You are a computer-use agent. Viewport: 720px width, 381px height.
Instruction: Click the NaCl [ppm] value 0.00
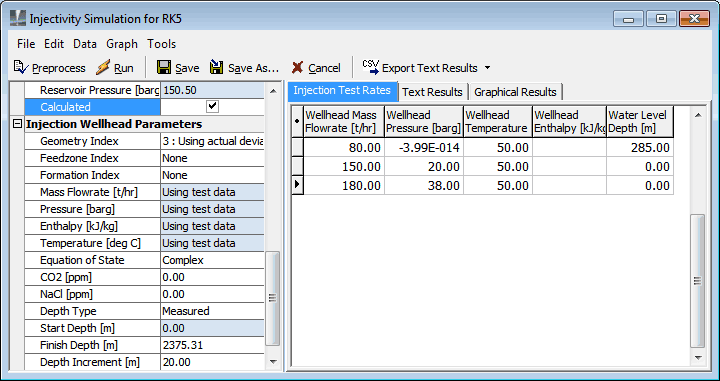point(212,294)
